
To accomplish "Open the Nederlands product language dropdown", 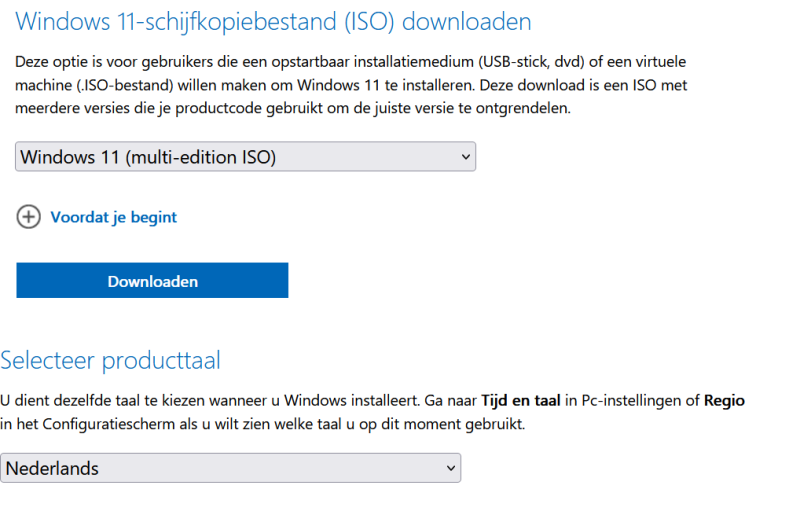I will coord(230,468).
